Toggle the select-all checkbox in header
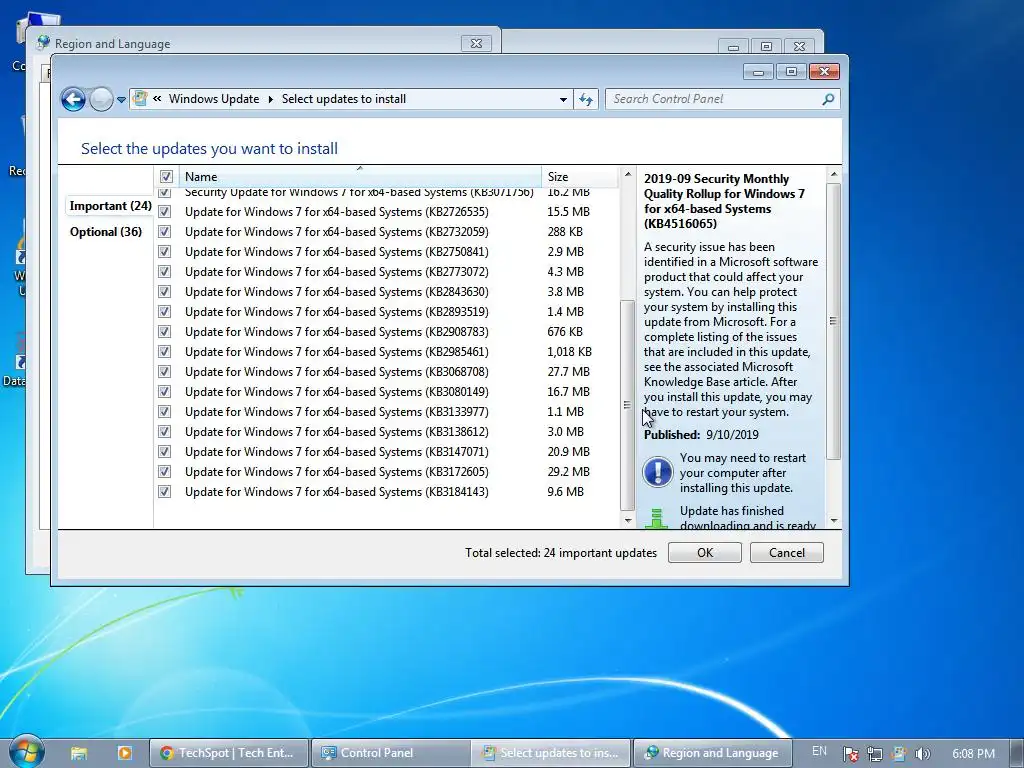This screenshot has width=1024, height=768. pos(166,176)
